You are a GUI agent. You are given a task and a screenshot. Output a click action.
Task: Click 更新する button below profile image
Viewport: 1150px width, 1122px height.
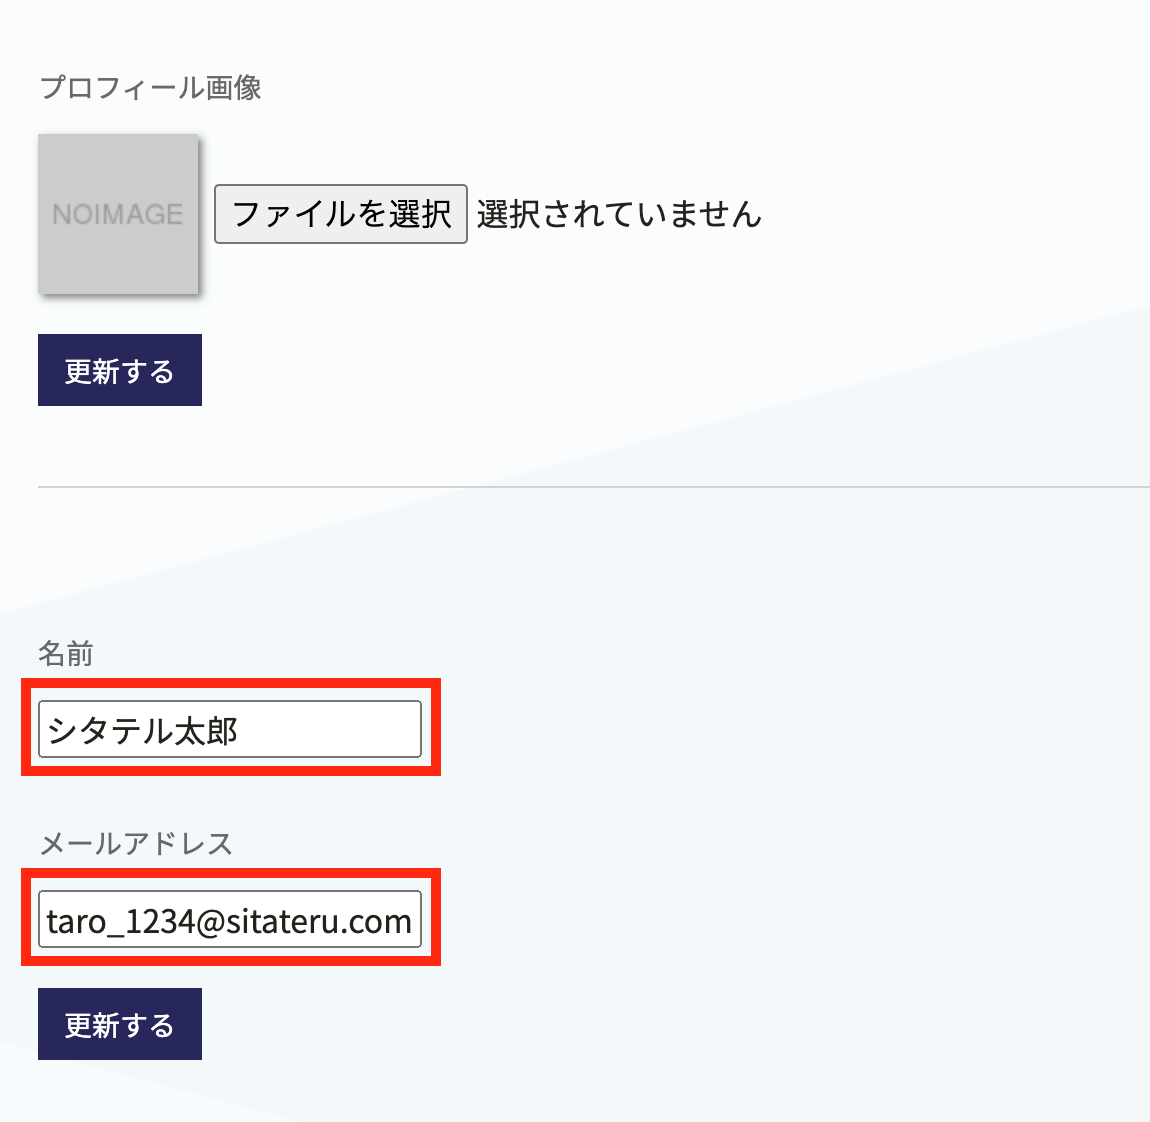[x=120, y=370]
